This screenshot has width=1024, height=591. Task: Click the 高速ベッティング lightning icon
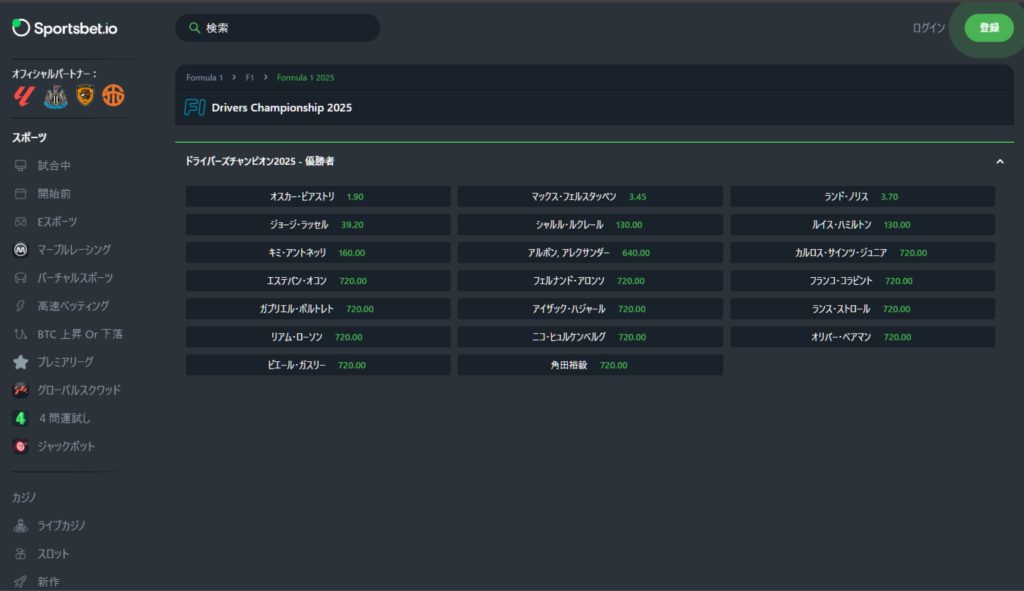pyautogui.click(x=21, y=306)
